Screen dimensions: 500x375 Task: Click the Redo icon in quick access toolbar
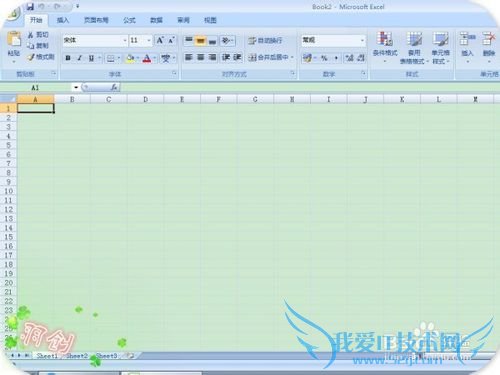(58, 6)
